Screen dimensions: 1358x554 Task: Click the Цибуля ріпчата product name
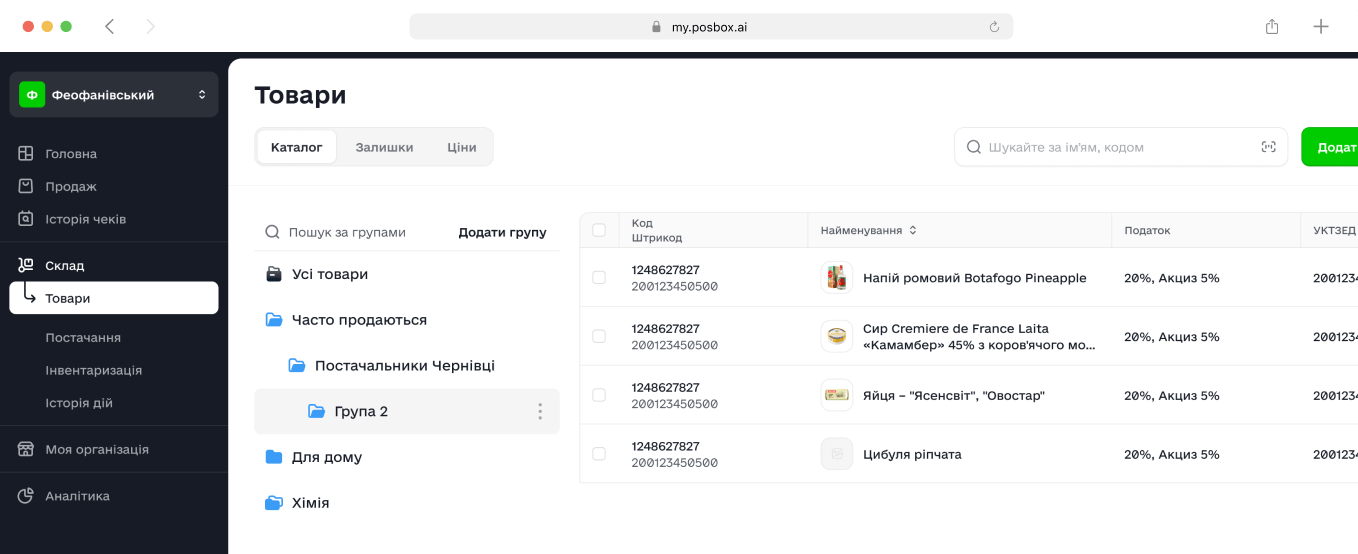click(912, 454)
